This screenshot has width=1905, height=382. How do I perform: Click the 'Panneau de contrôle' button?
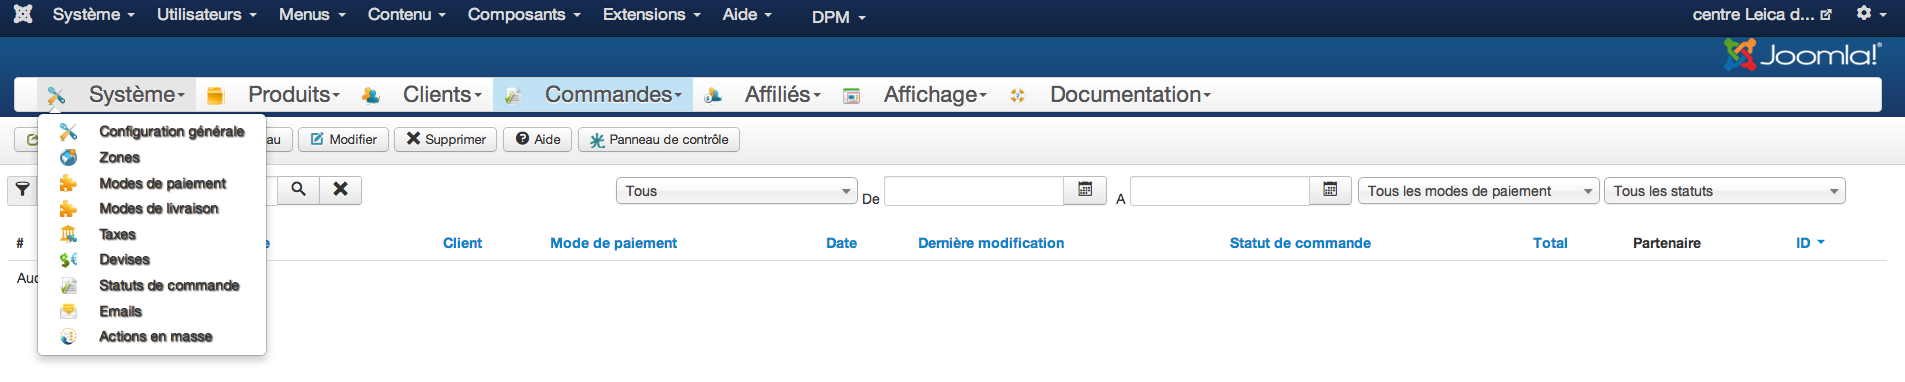coord(659,139)
